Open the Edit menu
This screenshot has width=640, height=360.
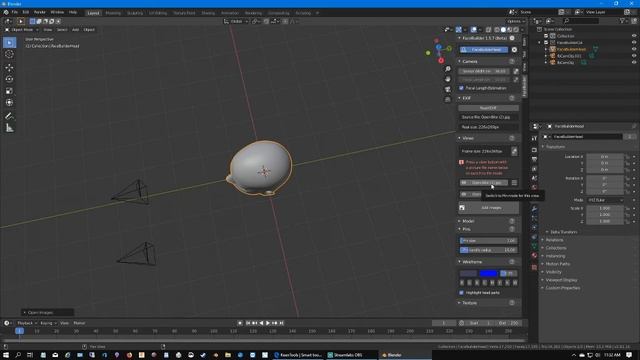pos(25,12)
